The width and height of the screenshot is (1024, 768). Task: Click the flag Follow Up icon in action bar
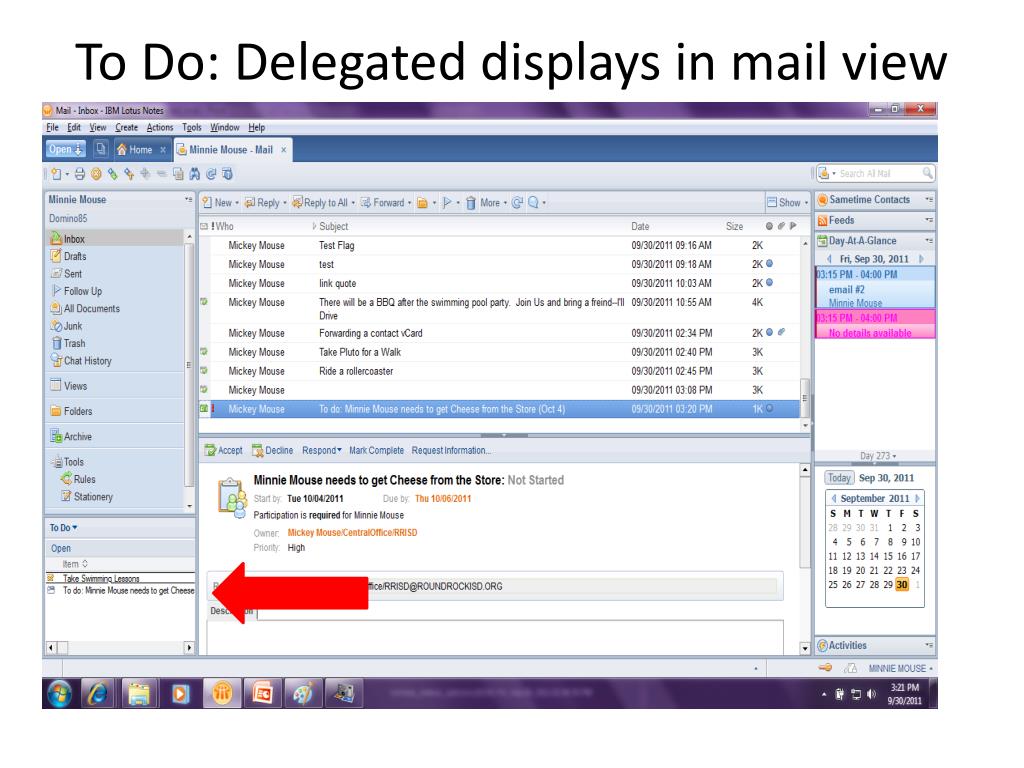[447, 203]
